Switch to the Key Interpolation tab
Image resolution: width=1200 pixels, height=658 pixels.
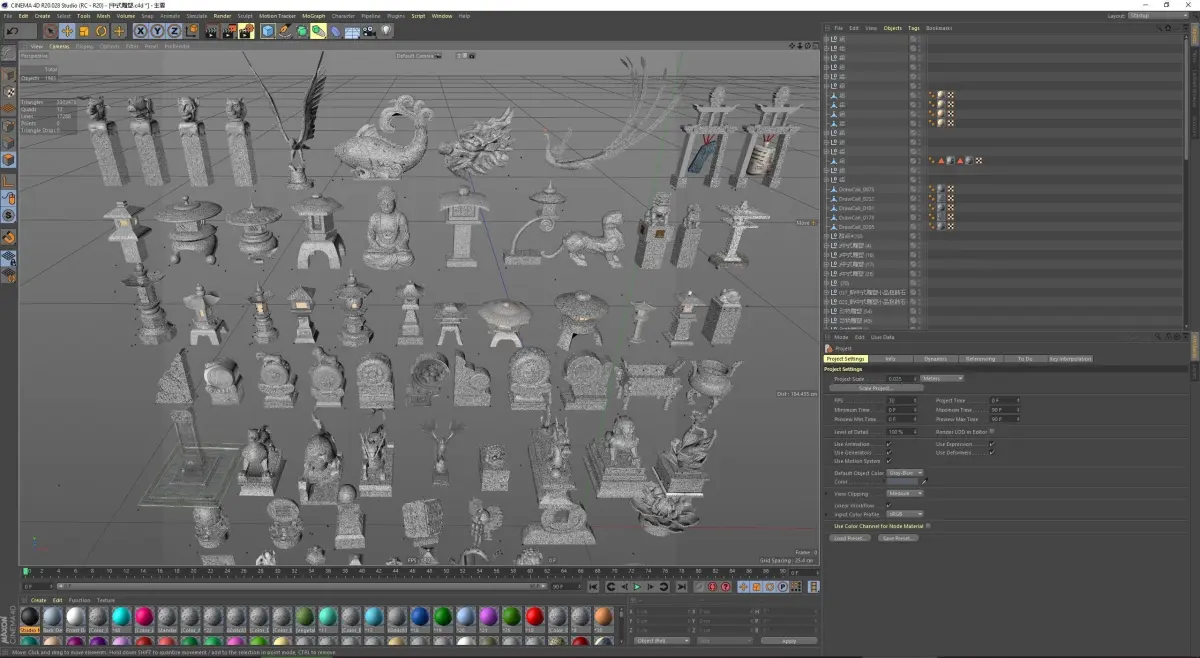point(1070,358)
